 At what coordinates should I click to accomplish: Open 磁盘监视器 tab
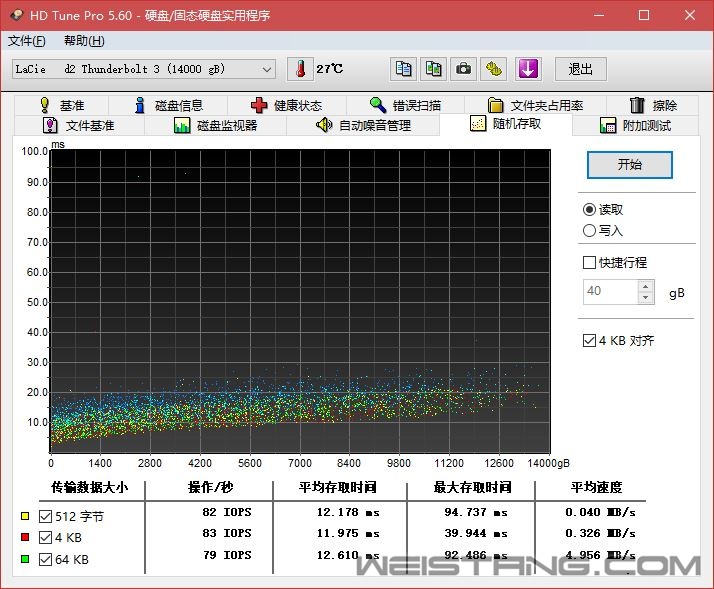coord(215,125)
